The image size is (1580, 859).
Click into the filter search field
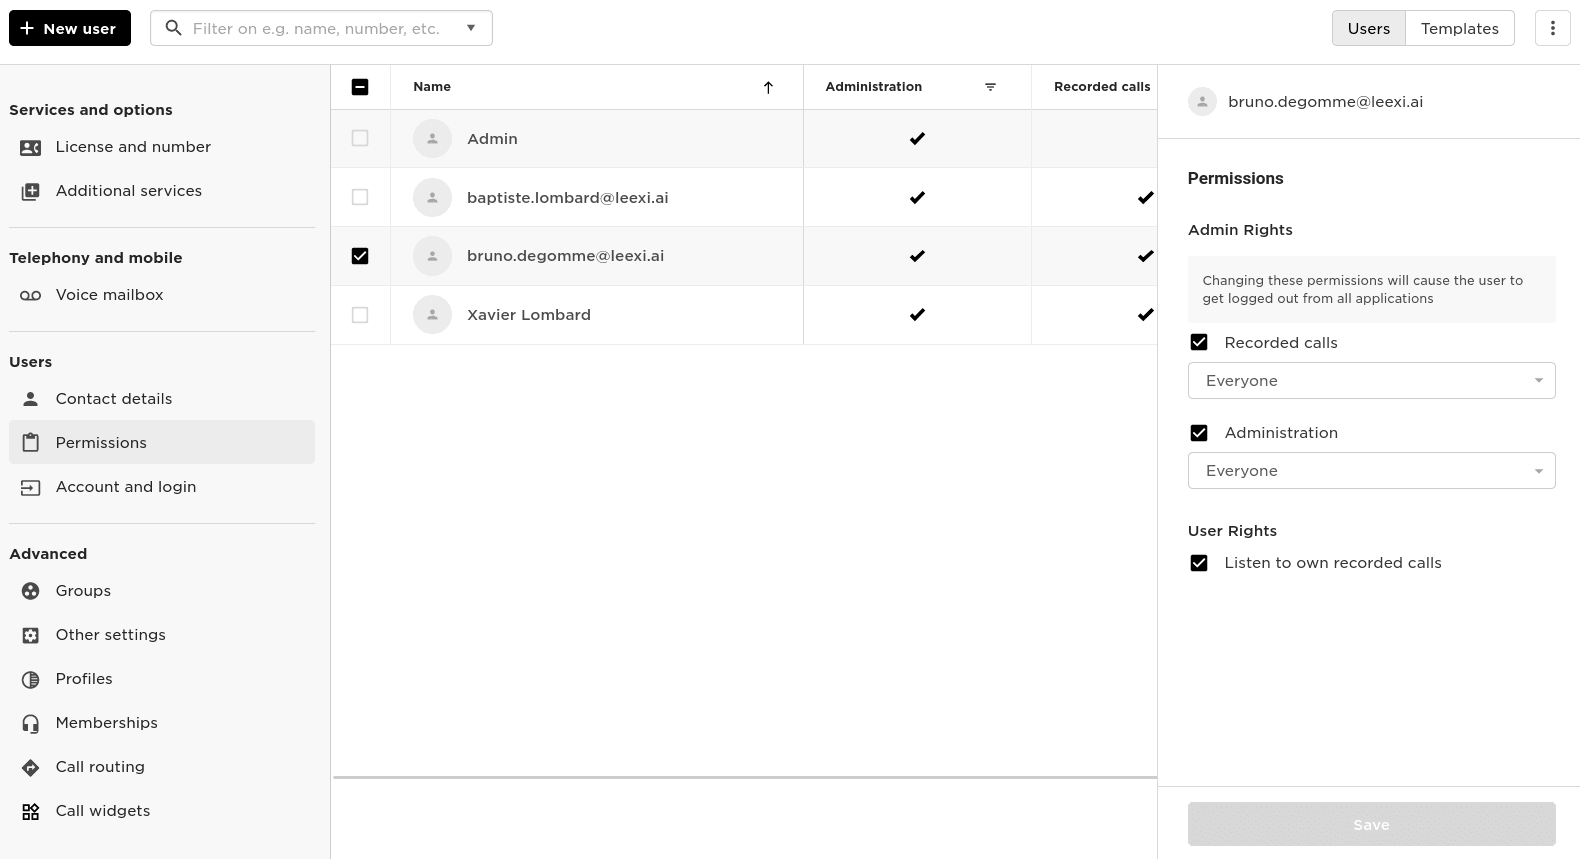315,28
